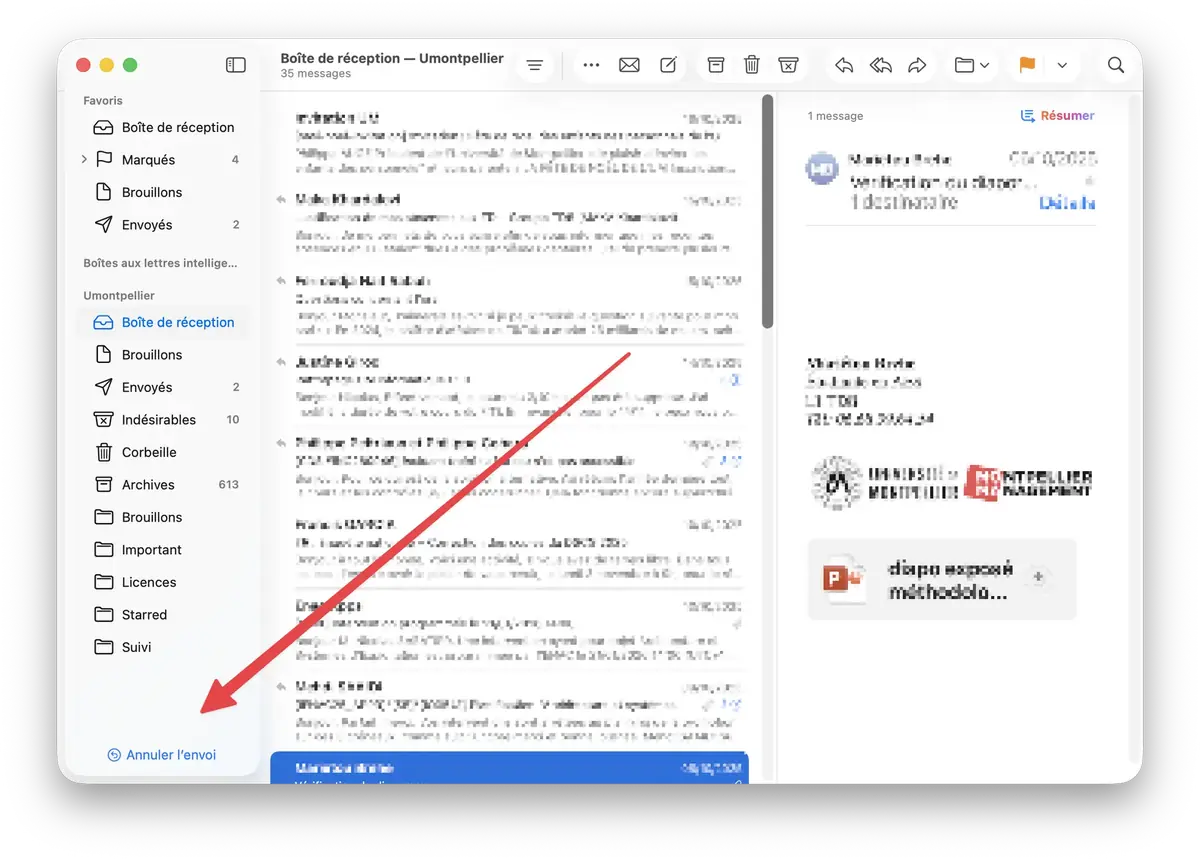
Task: Toggle the message list filter
Action: tap(534, 64)
